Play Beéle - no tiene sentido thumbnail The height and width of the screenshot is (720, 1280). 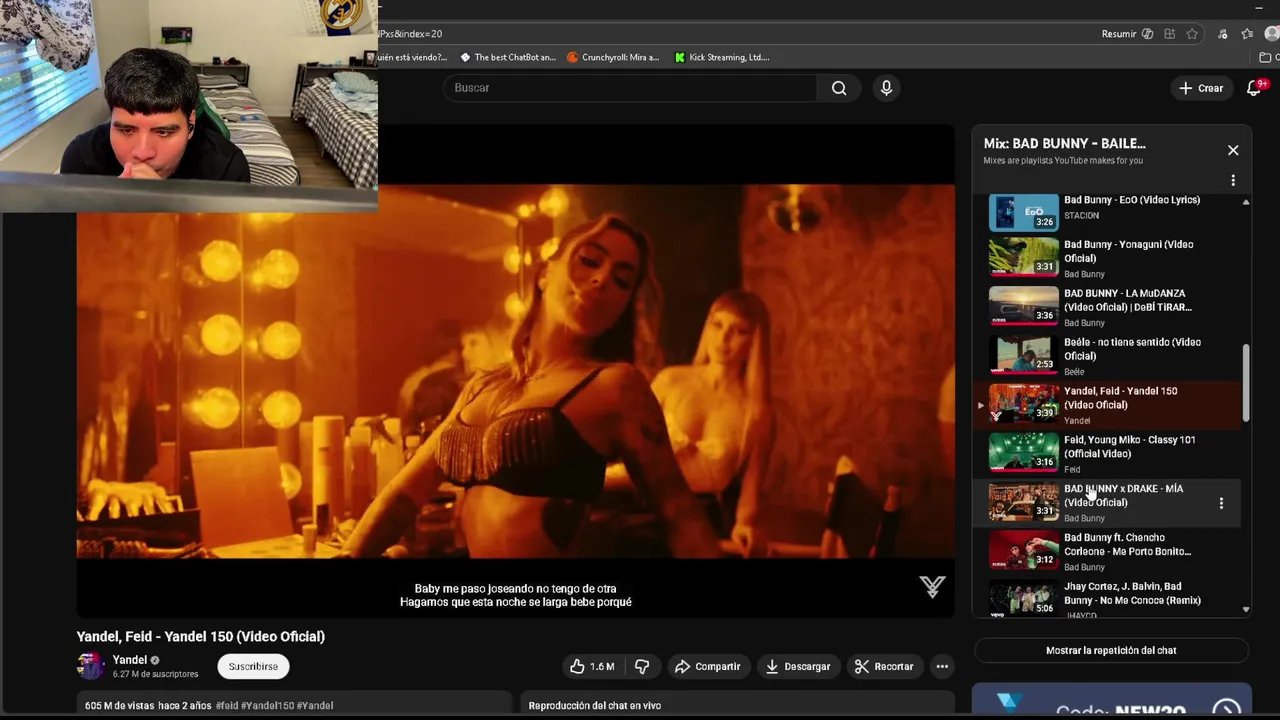(x=1023, y=354)
